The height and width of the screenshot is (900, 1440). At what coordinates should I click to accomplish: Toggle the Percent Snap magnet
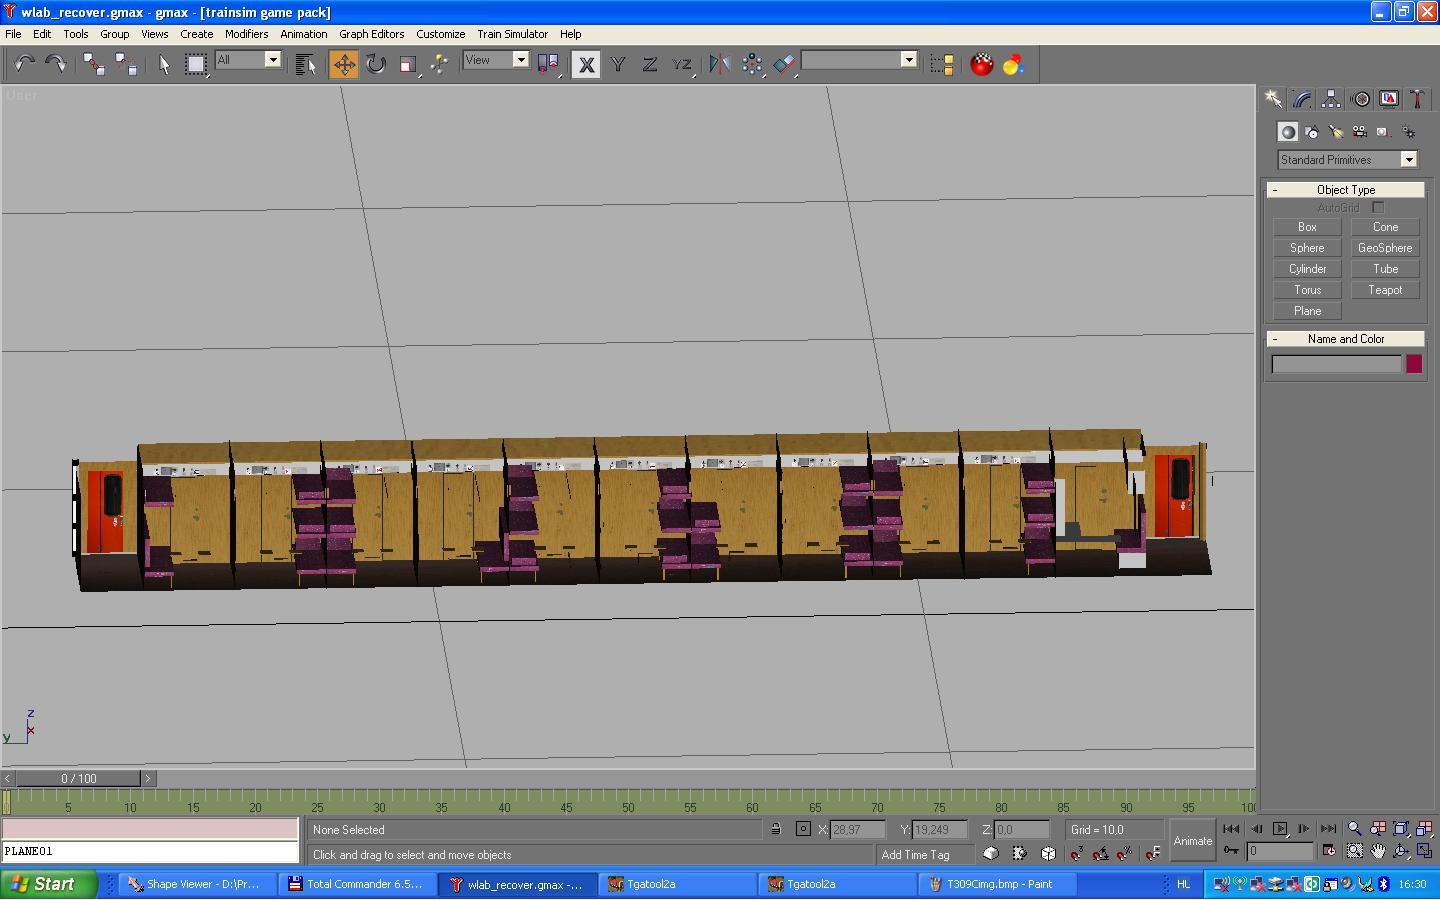coord(1125,853)
